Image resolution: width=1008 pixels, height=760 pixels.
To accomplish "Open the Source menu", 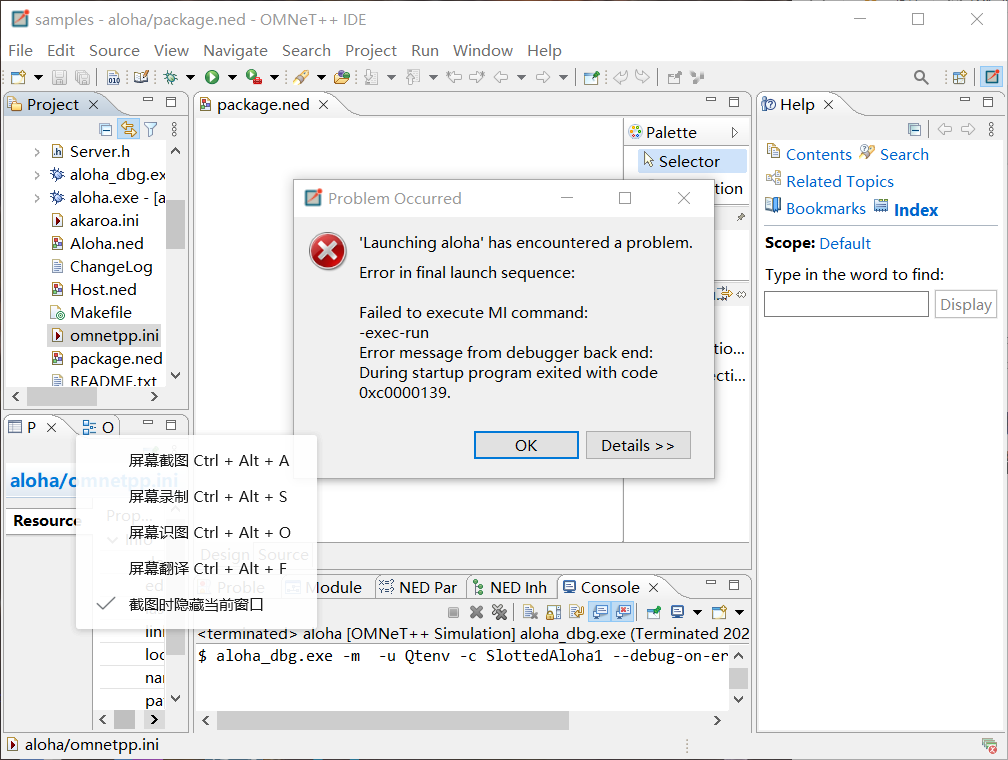I will [114, 50].
